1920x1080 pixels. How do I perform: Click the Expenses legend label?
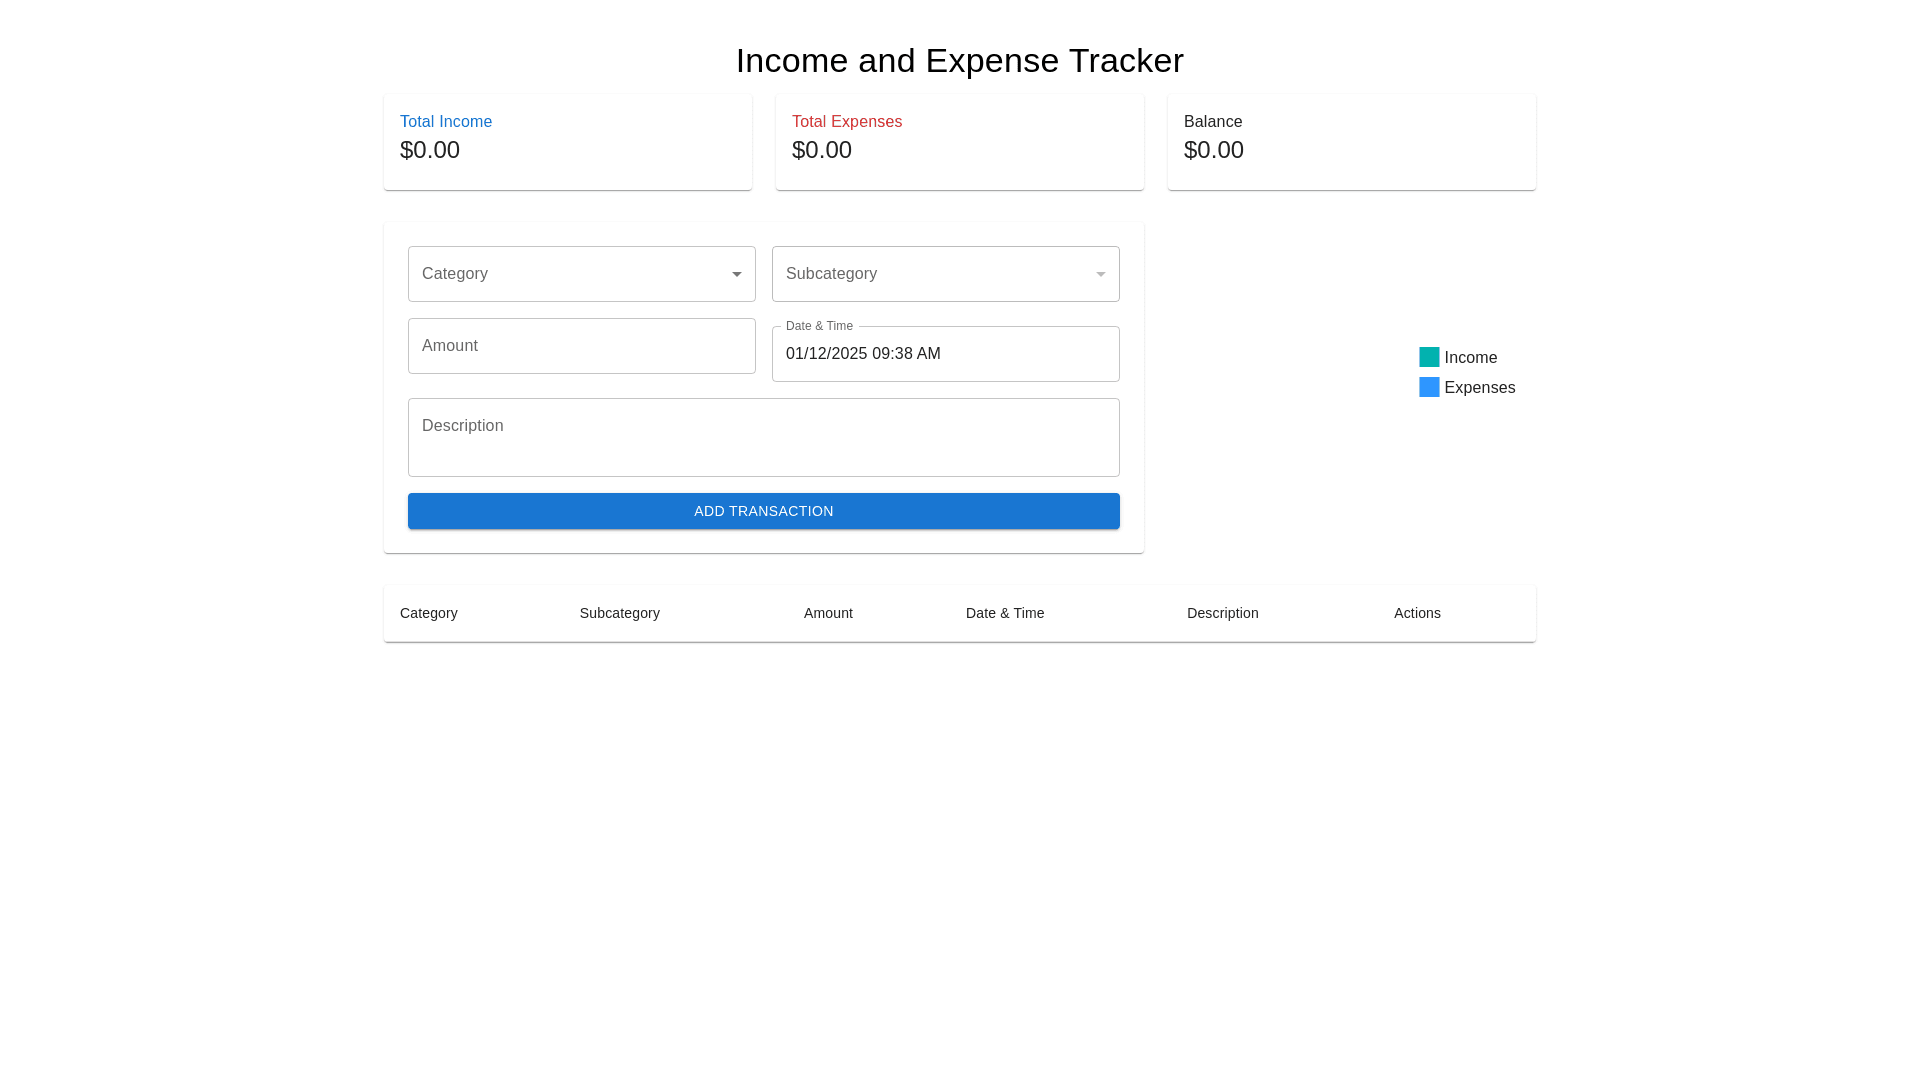pyautogui.click(x=1479, y=388)
